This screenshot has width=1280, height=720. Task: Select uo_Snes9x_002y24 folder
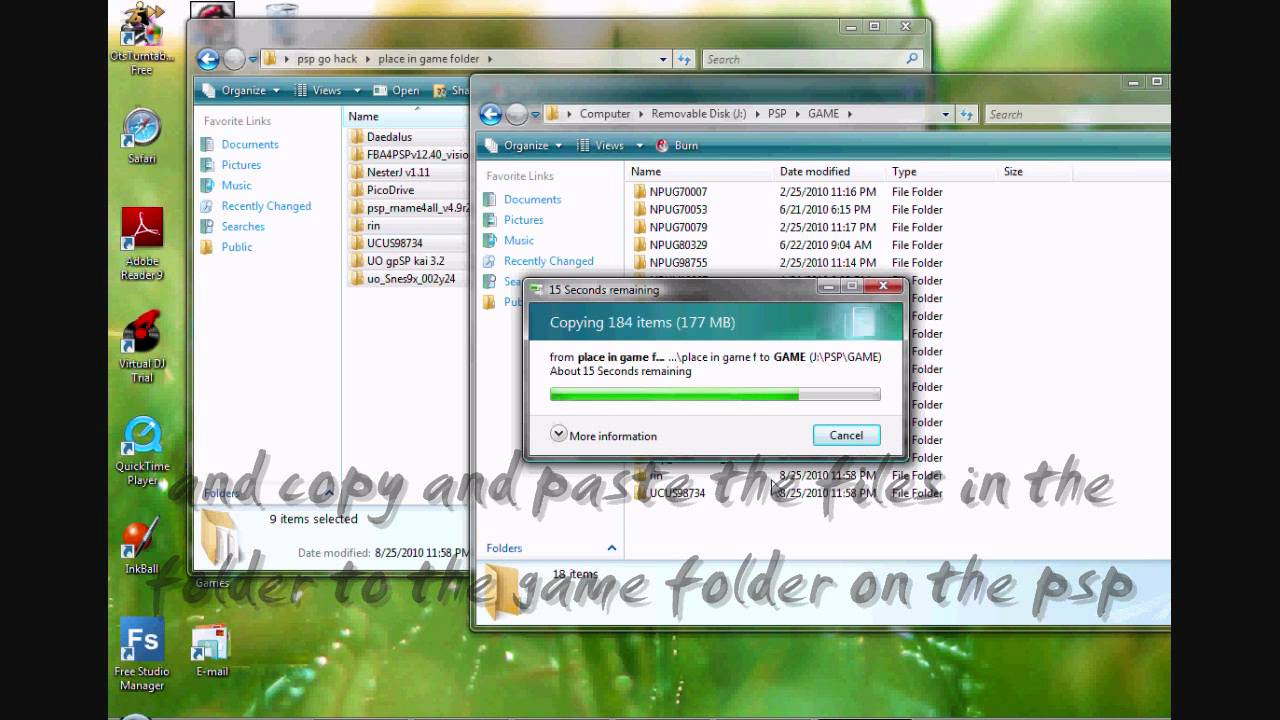[x=402, y=279]
